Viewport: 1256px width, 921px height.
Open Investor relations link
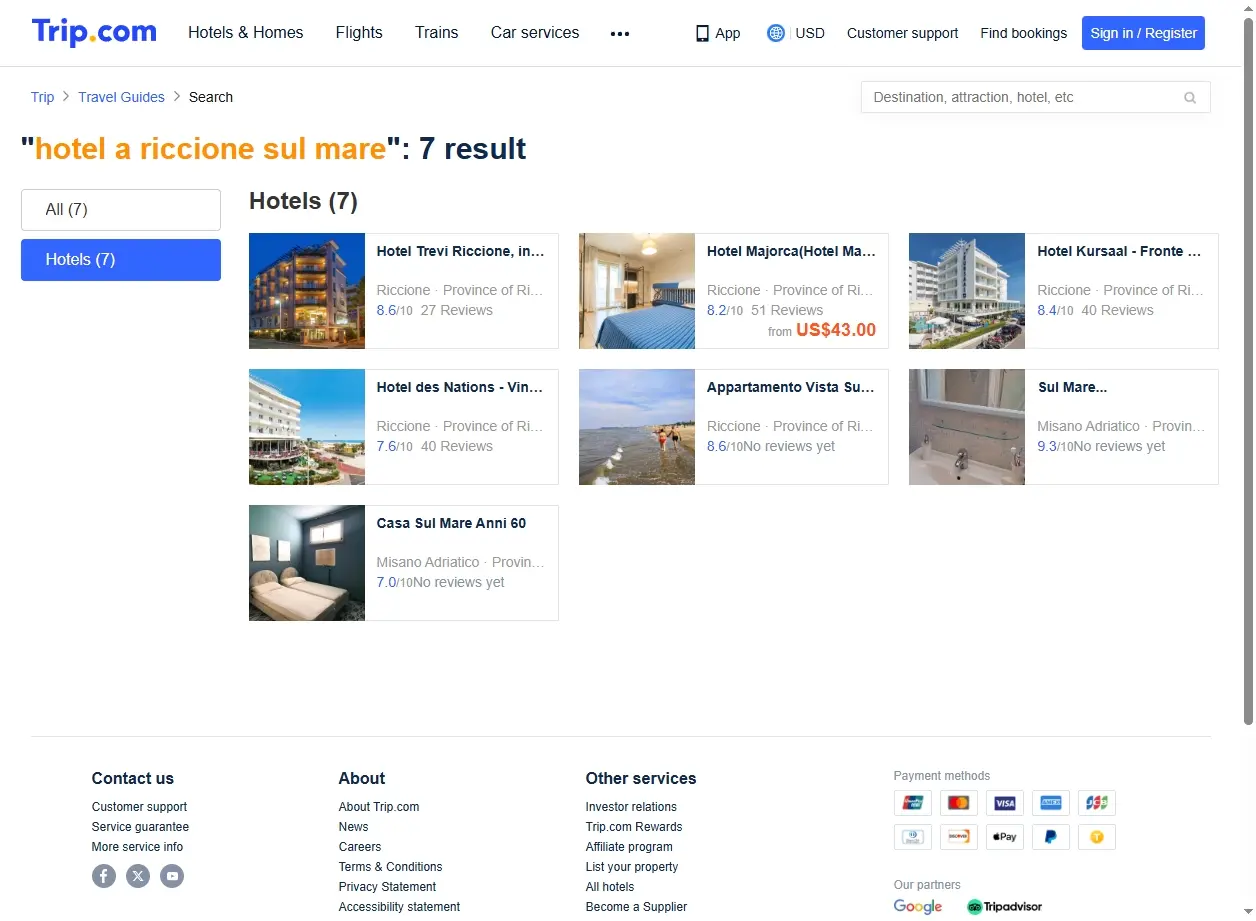[631, 807]
